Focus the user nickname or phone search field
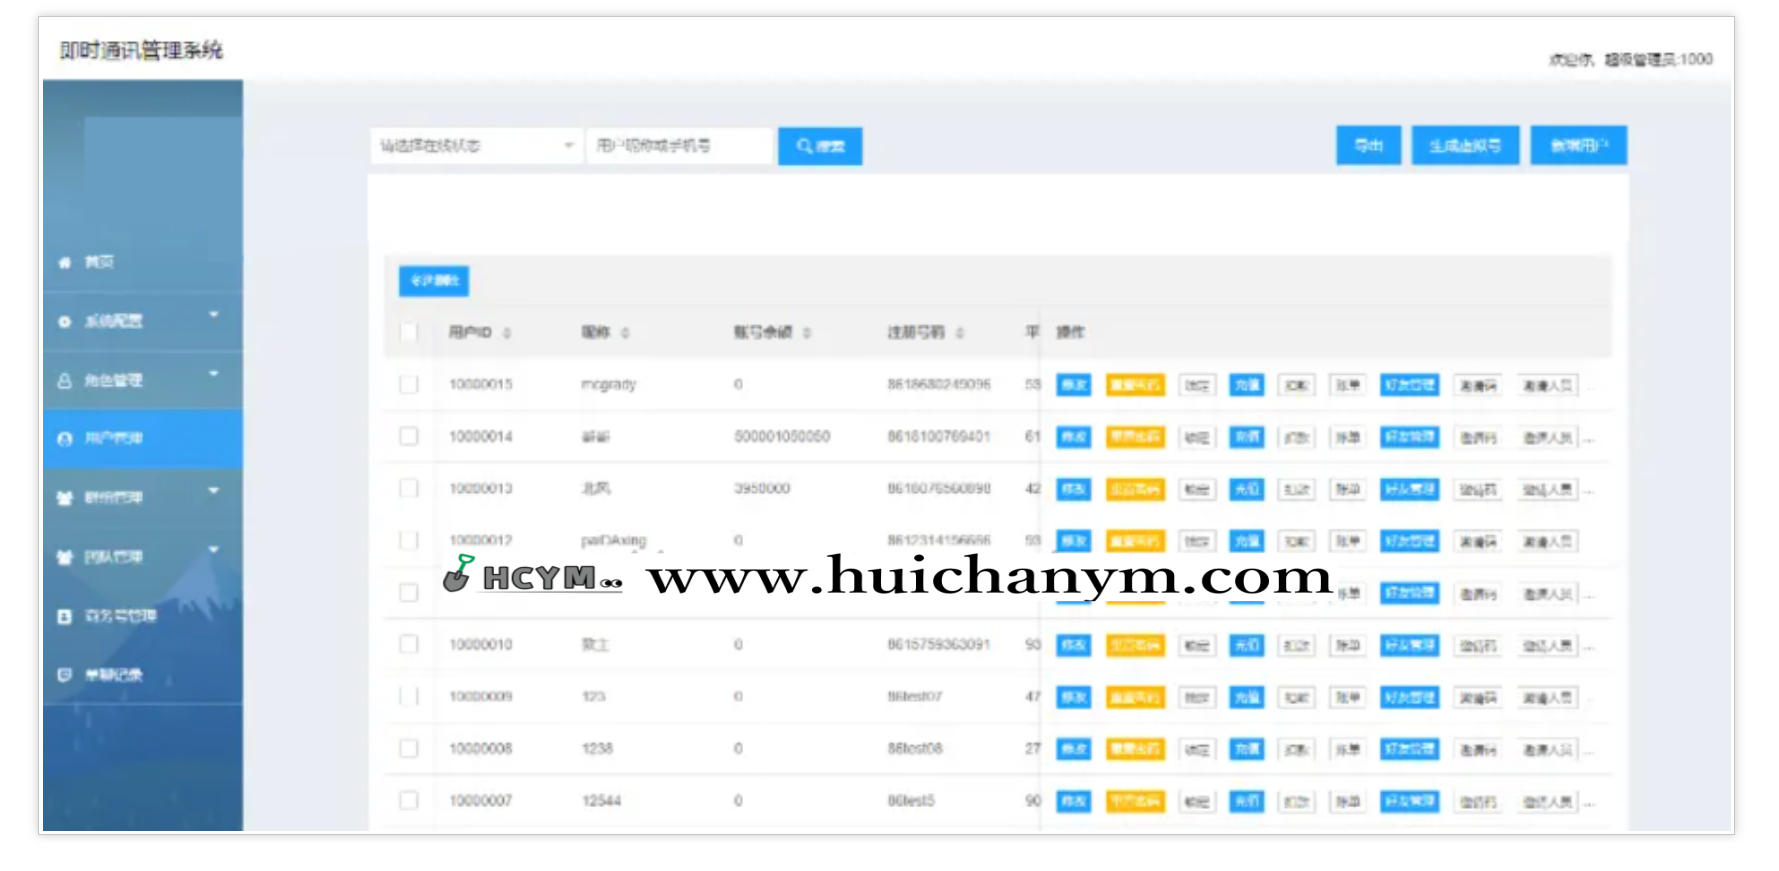Viewport: 1779px width, 871px height. 680,146
